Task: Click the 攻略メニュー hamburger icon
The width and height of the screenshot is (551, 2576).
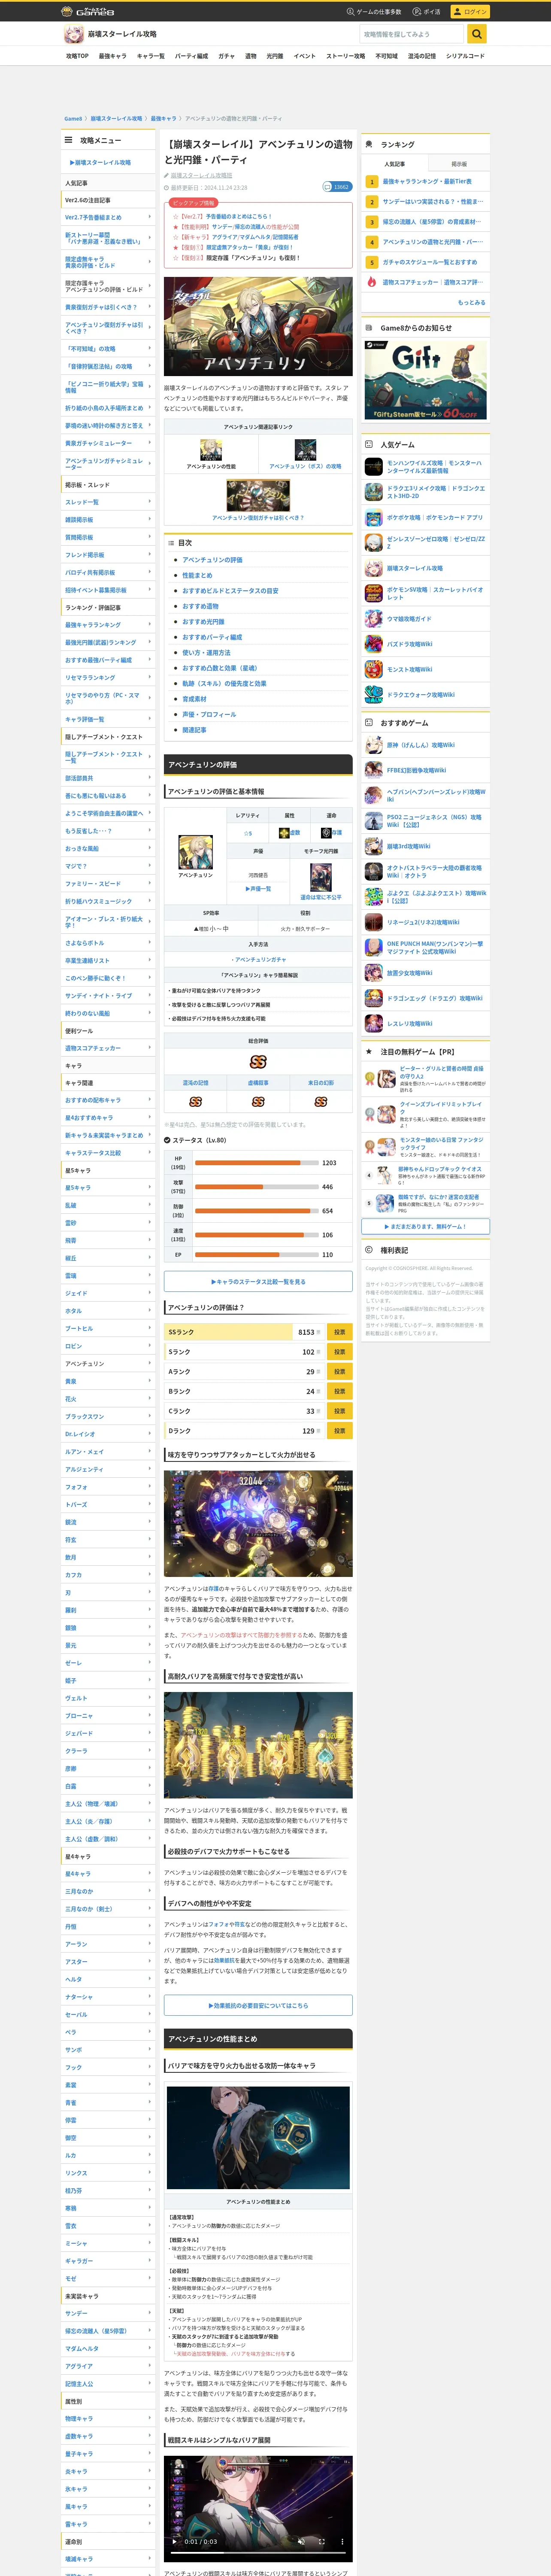Action: pos(68,141)
